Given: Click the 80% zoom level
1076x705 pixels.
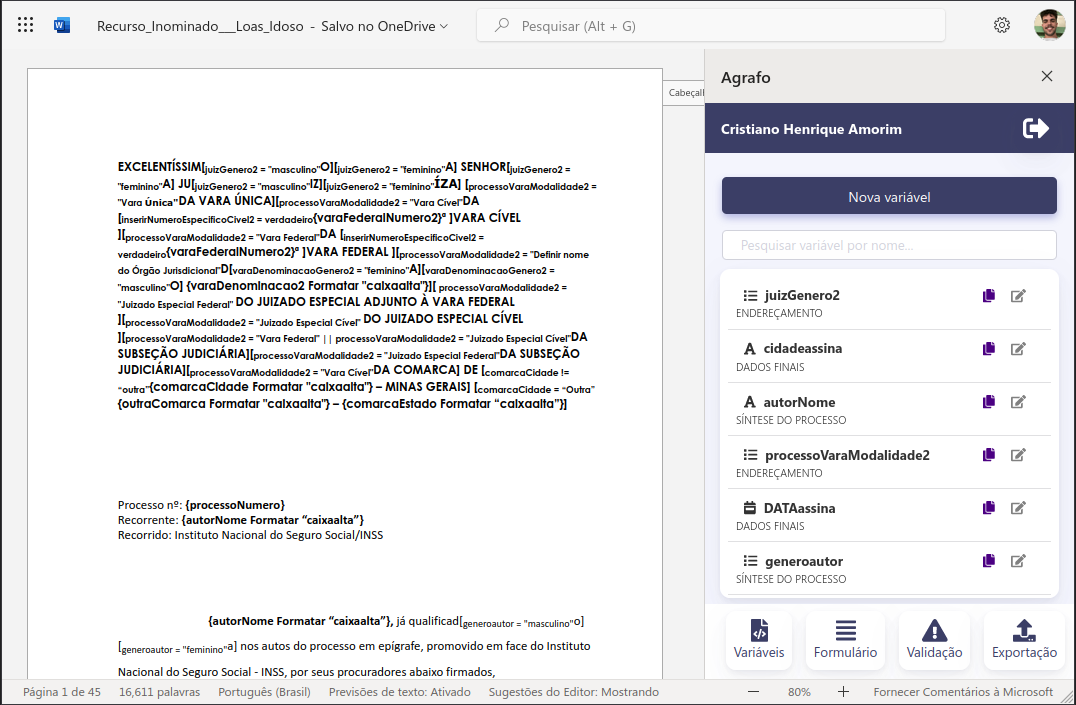Looking at the screenshot, I should click(799, 692).
